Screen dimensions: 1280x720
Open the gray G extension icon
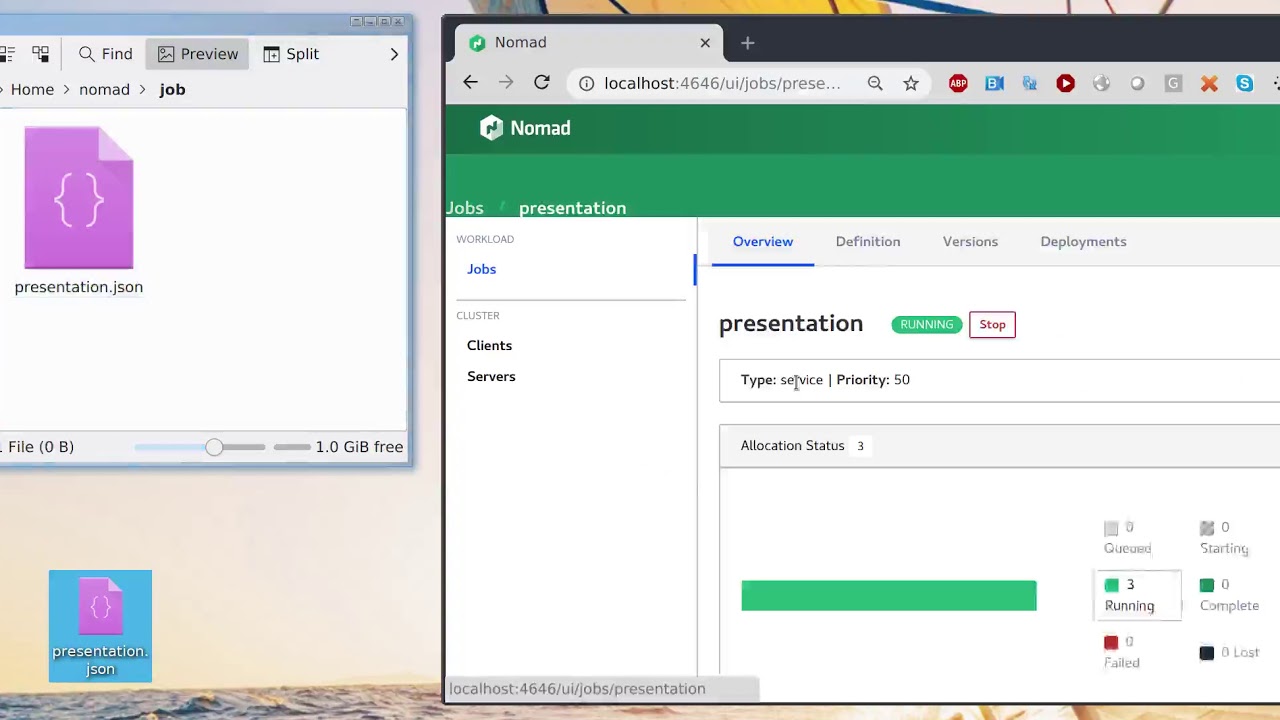point(1173,84)
